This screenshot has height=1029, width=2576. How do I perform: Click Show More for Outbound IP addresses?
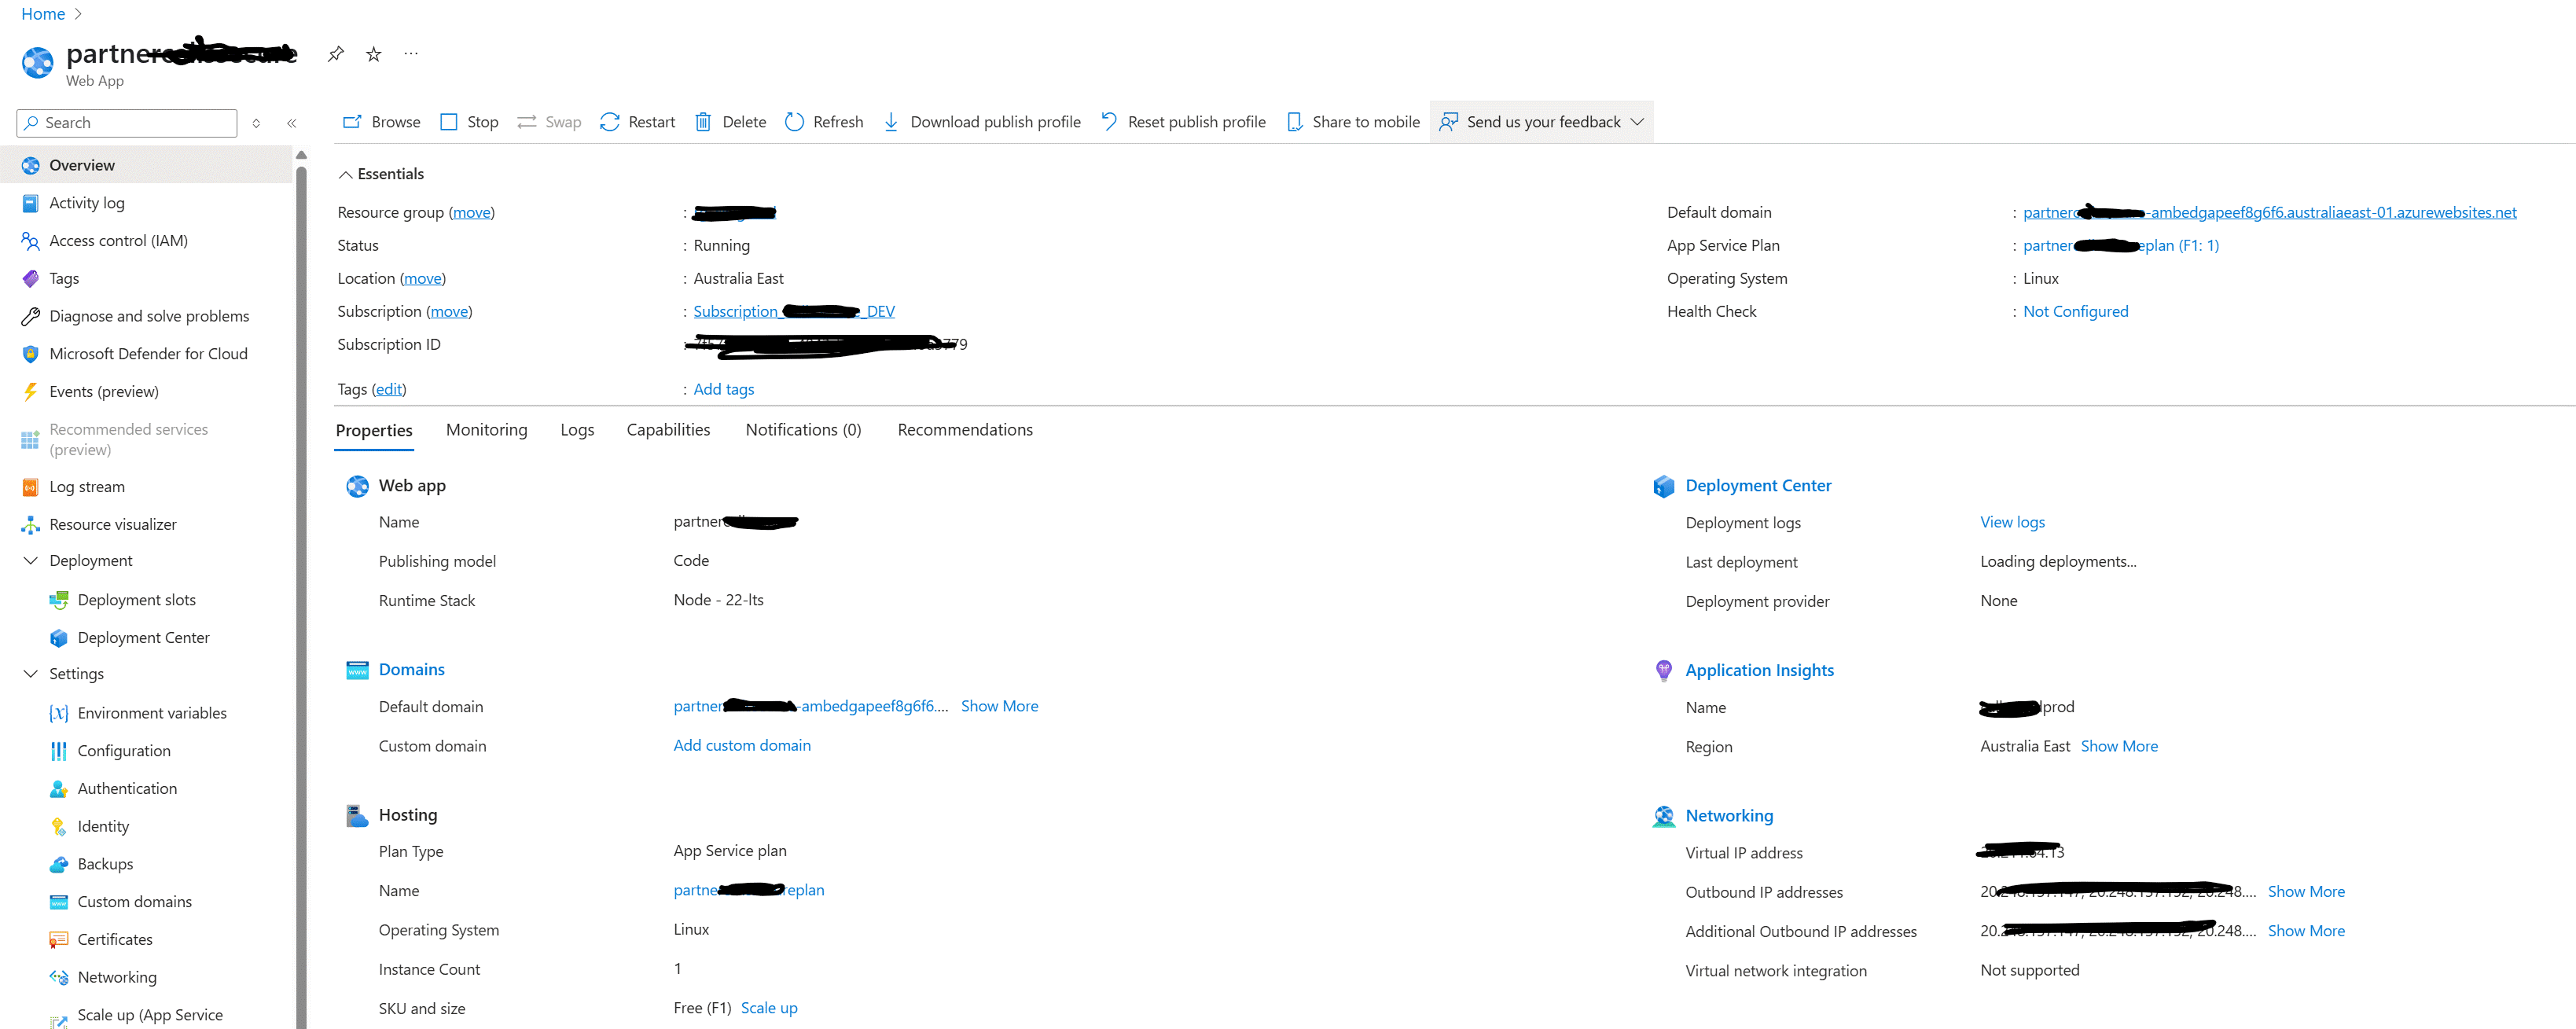(x=2306, y=892)
